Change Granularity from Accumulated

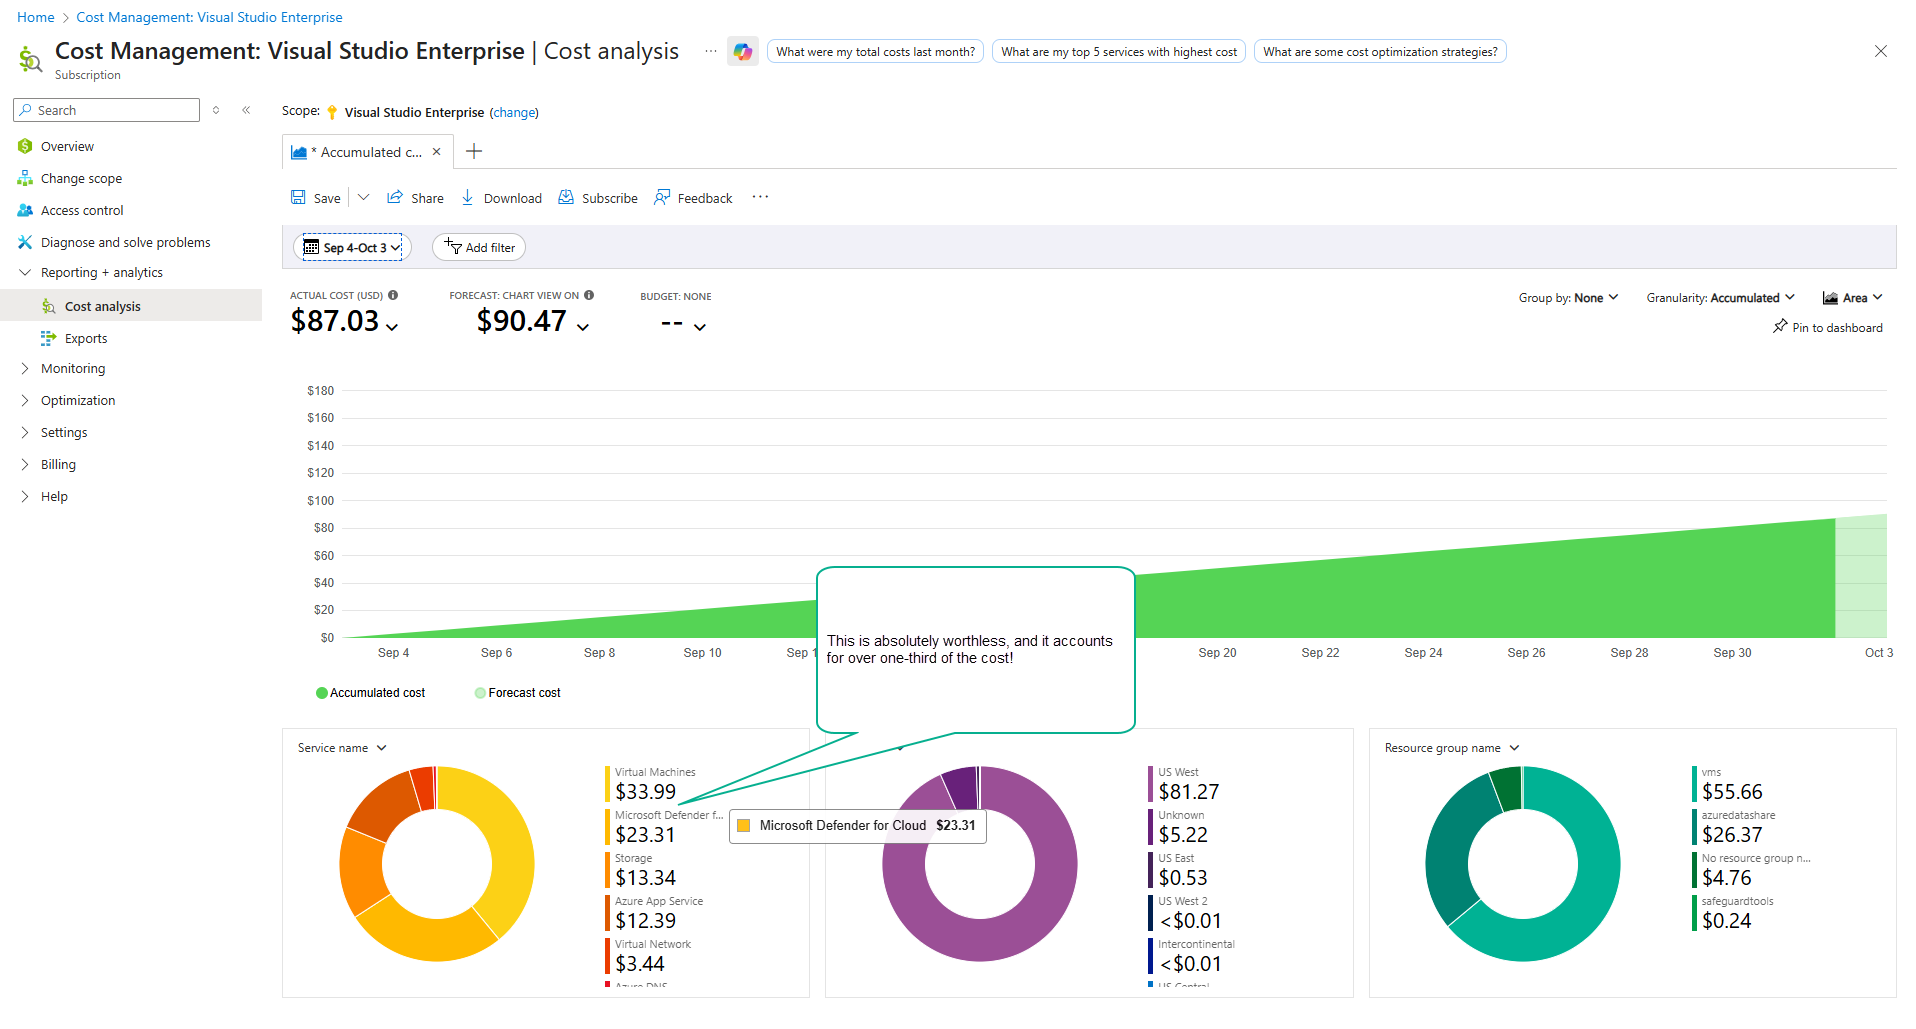[1720, 298]
